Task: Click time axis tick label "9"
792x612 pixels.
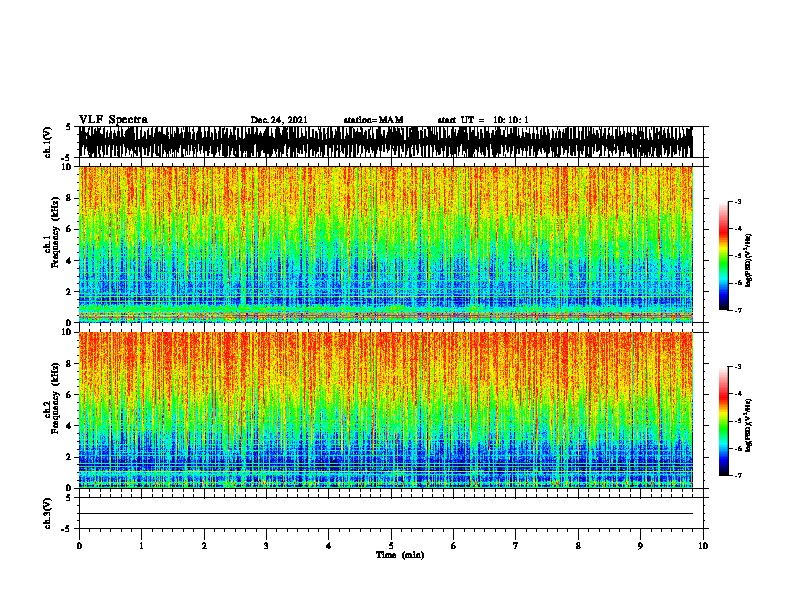Action: (x=640, y=545)
